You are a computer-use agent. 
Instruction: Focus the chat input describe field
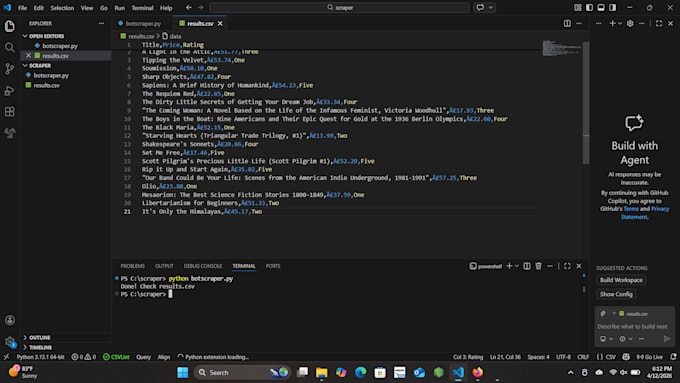click(x=632, y=326)
